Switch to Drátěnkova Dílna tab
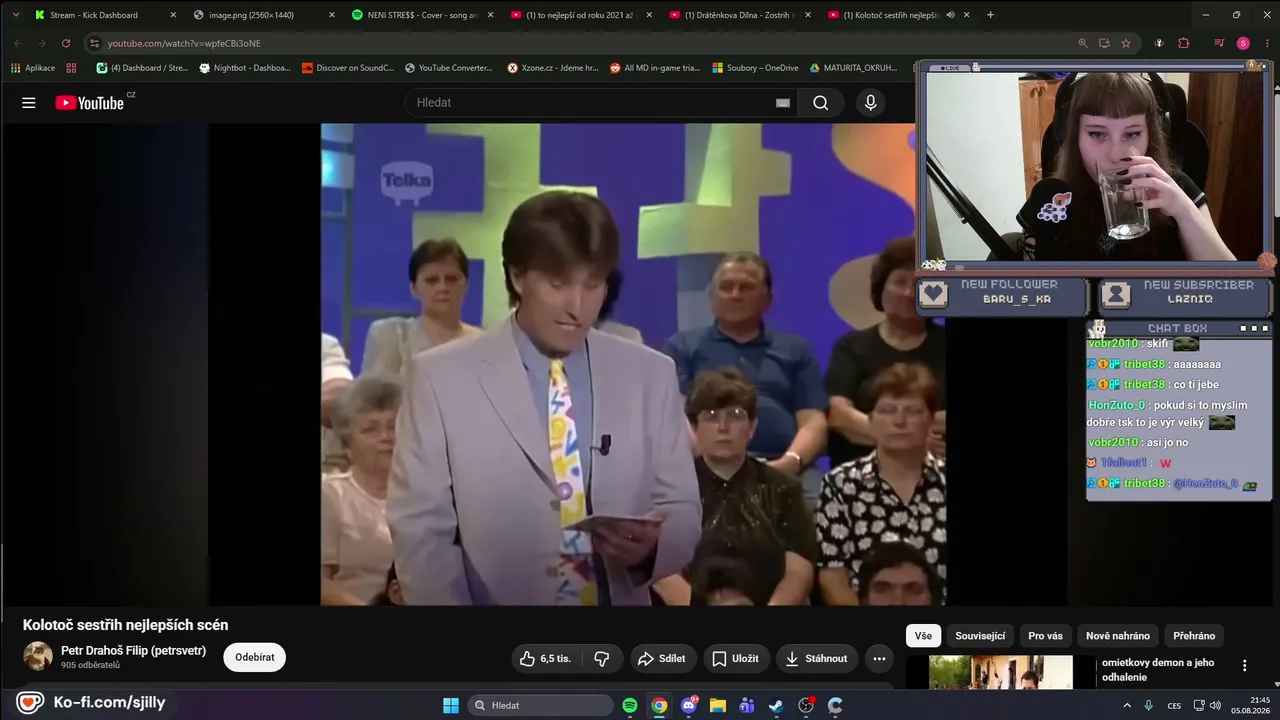This screenshot has width=1280, height=720. 740,15
